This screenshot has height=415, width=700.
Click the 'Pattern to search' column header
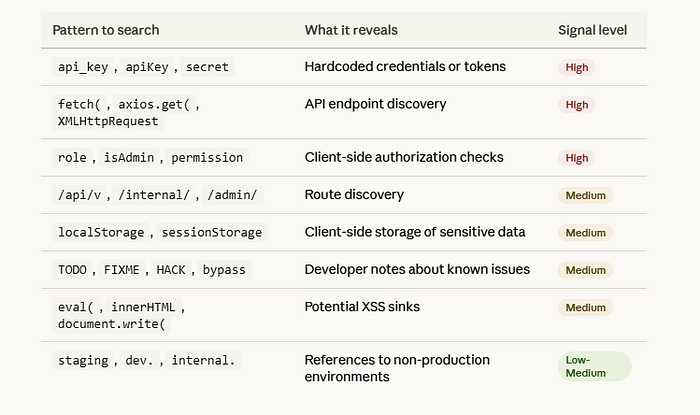(106, 30)
